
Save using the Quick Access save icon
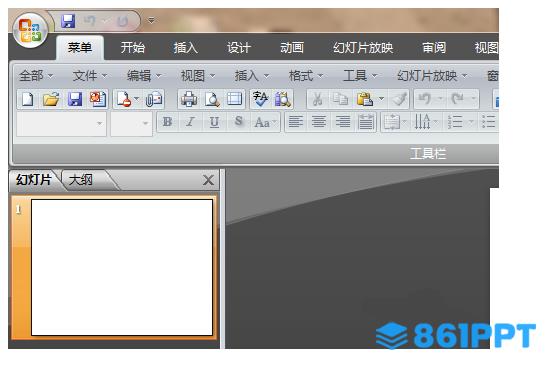pyautogui.click(x=68, y=21)
